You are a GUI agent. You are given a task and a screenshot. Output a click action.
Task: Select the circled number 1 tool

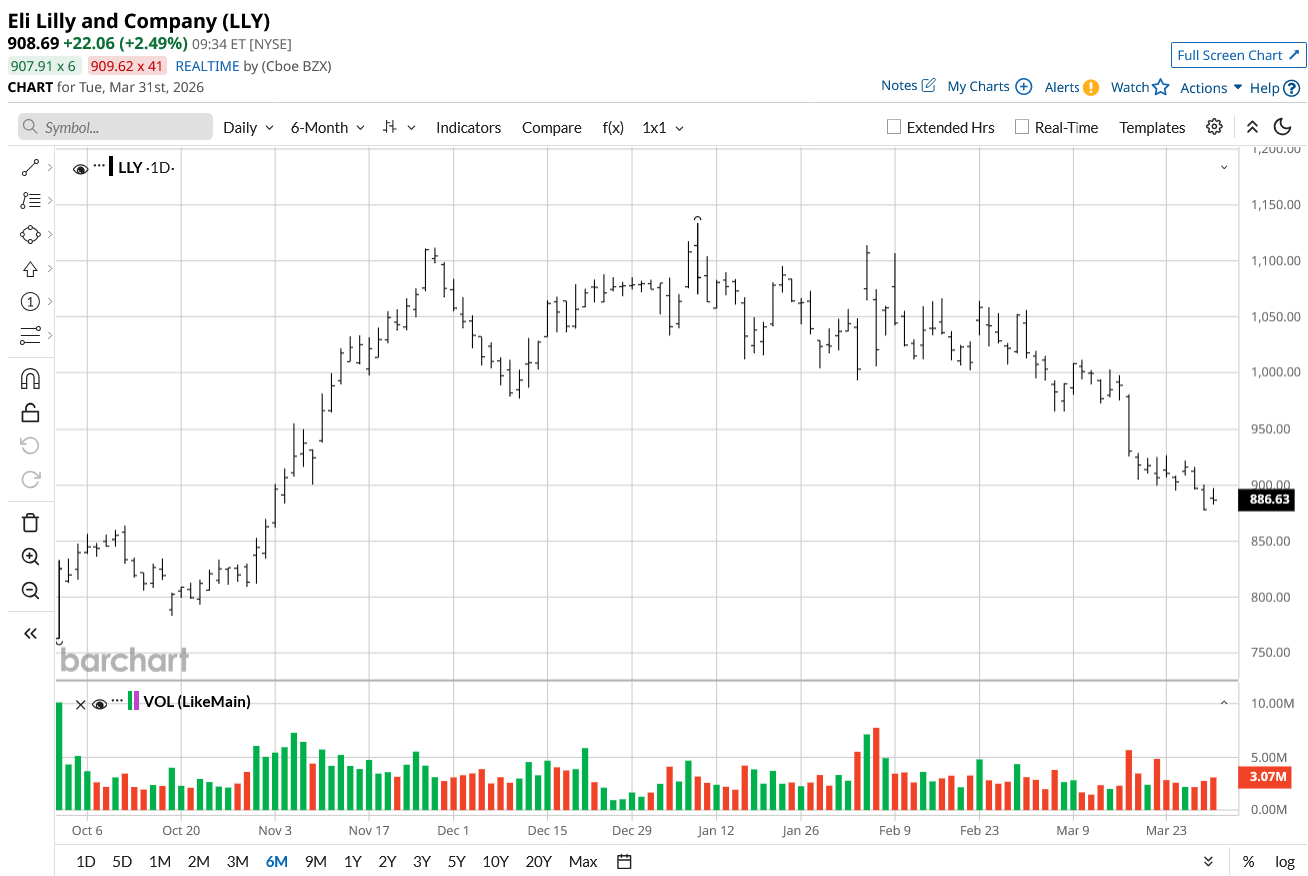[30, 301]
